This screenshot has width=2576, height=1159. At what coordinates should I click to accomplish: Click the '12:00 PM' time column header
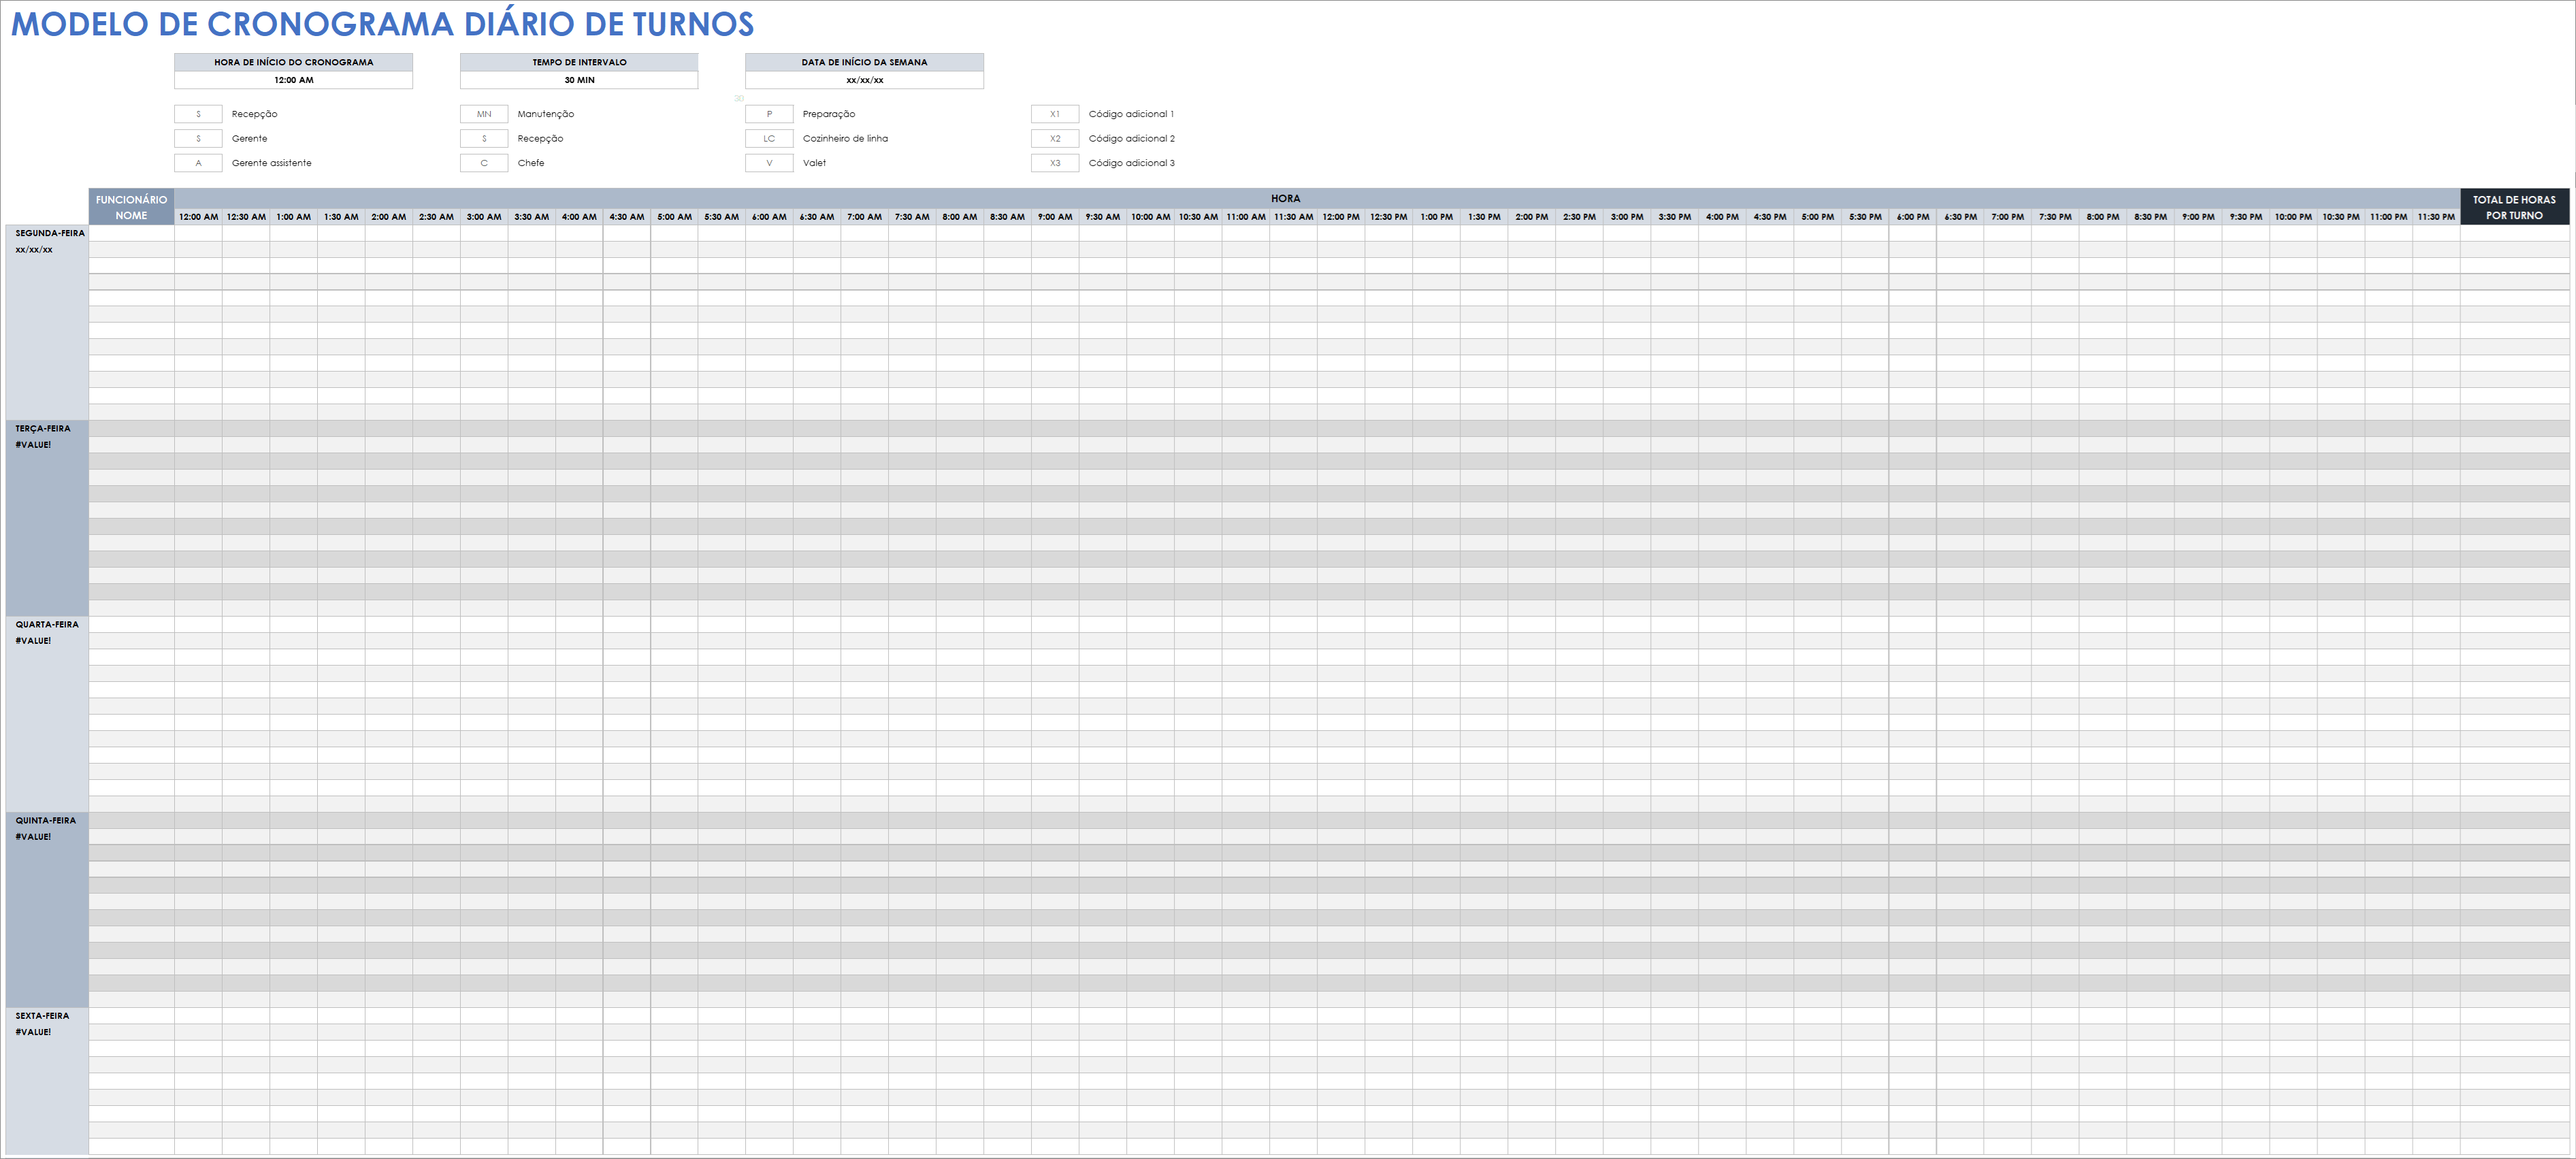pyautogui.click(x=1341, y=217)
